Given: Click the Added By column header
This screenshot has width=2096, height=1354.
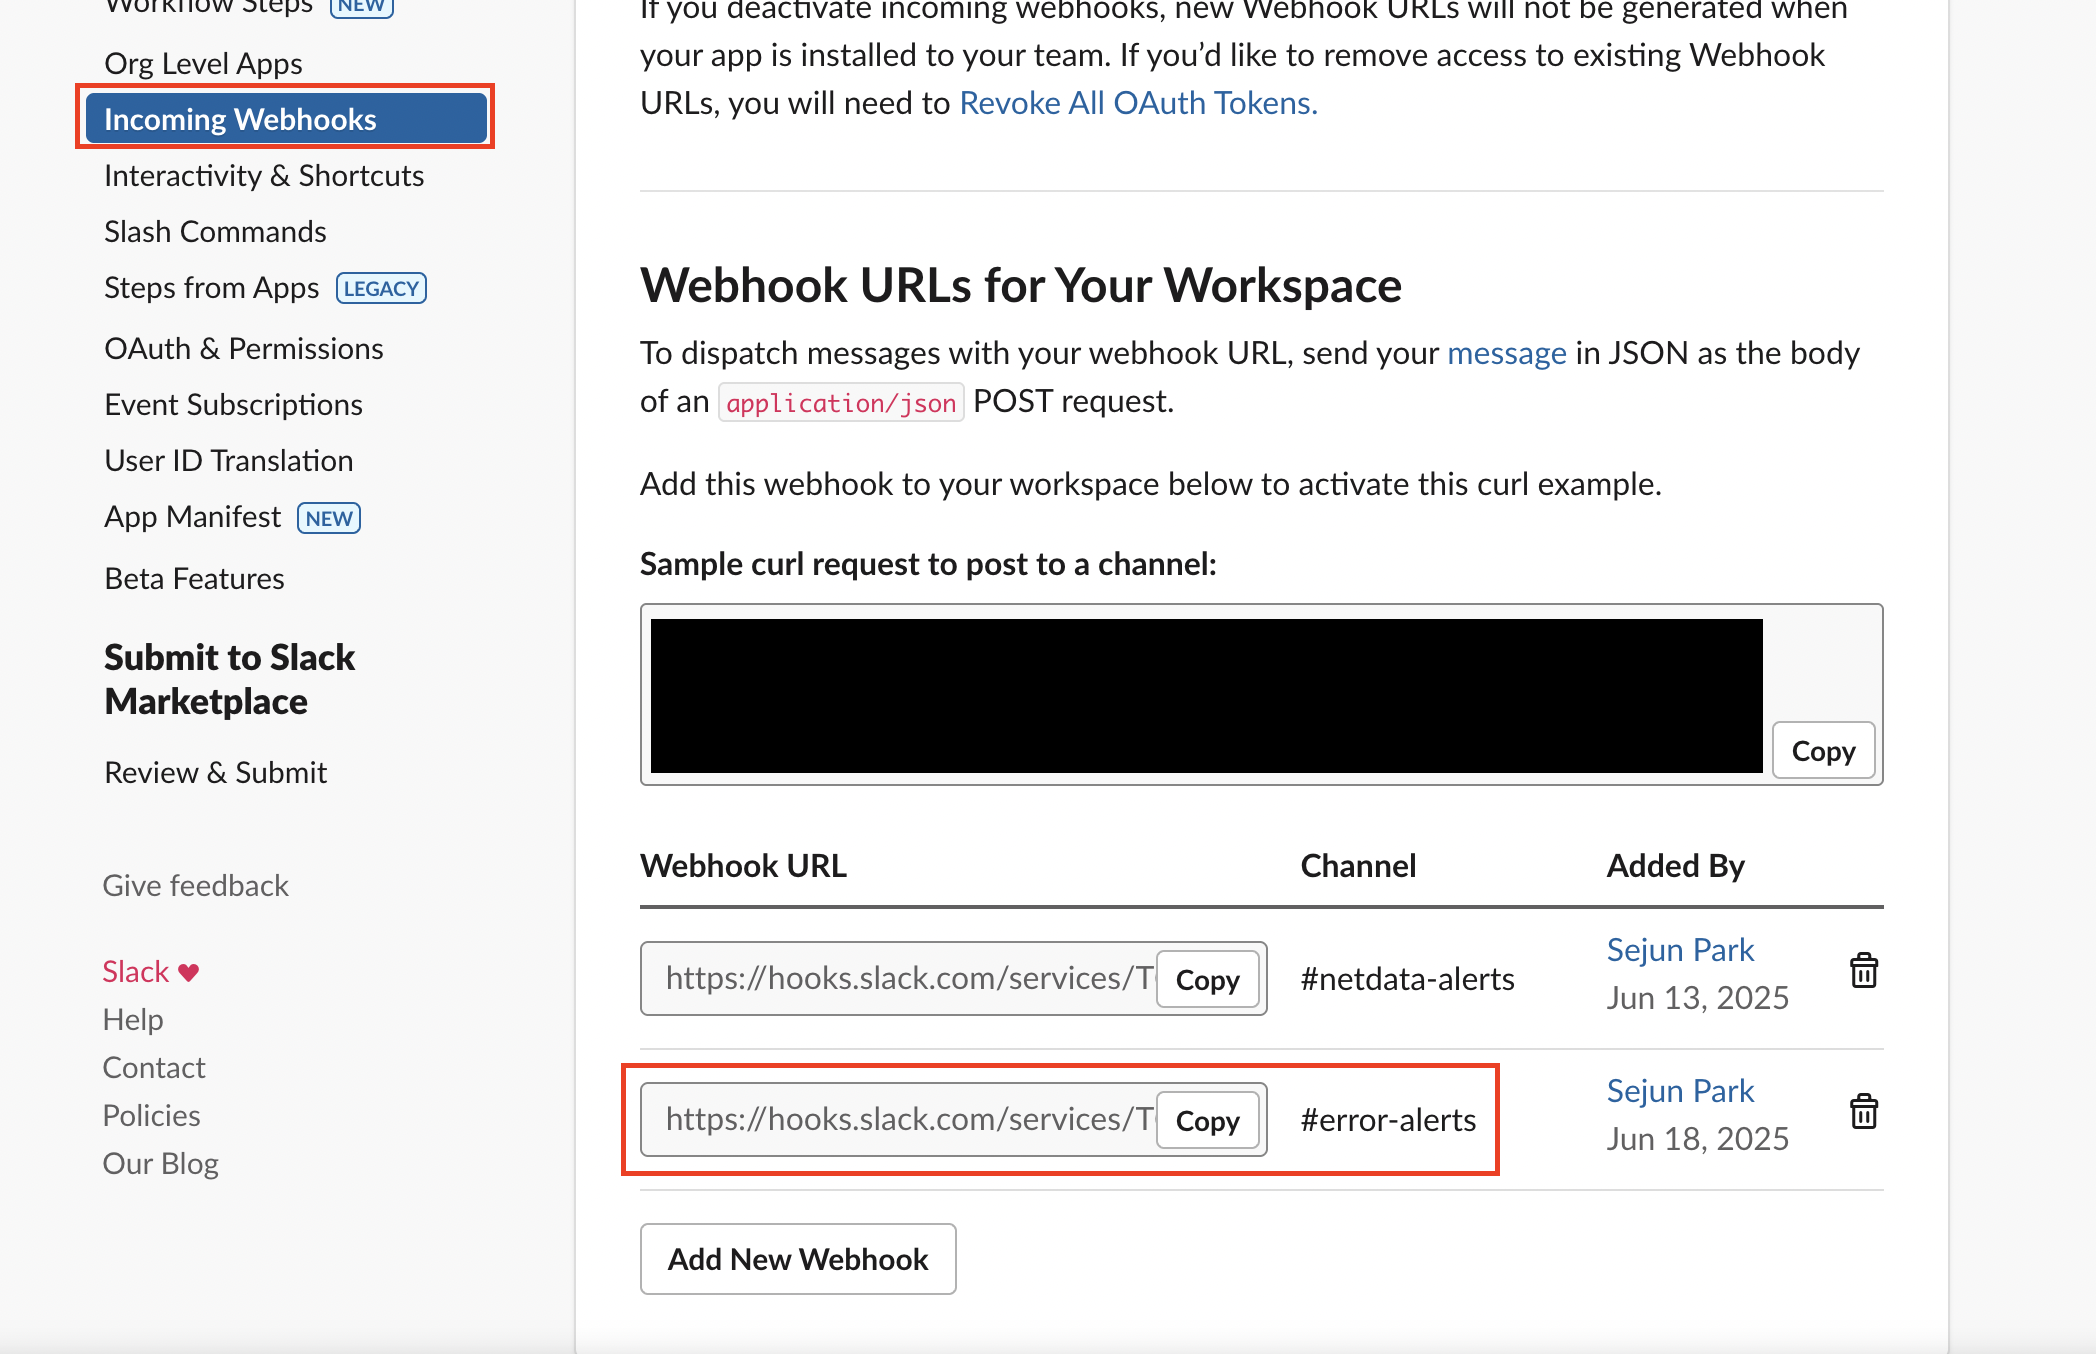Looking at the screenshot, I should click(x=1675, y=865).
